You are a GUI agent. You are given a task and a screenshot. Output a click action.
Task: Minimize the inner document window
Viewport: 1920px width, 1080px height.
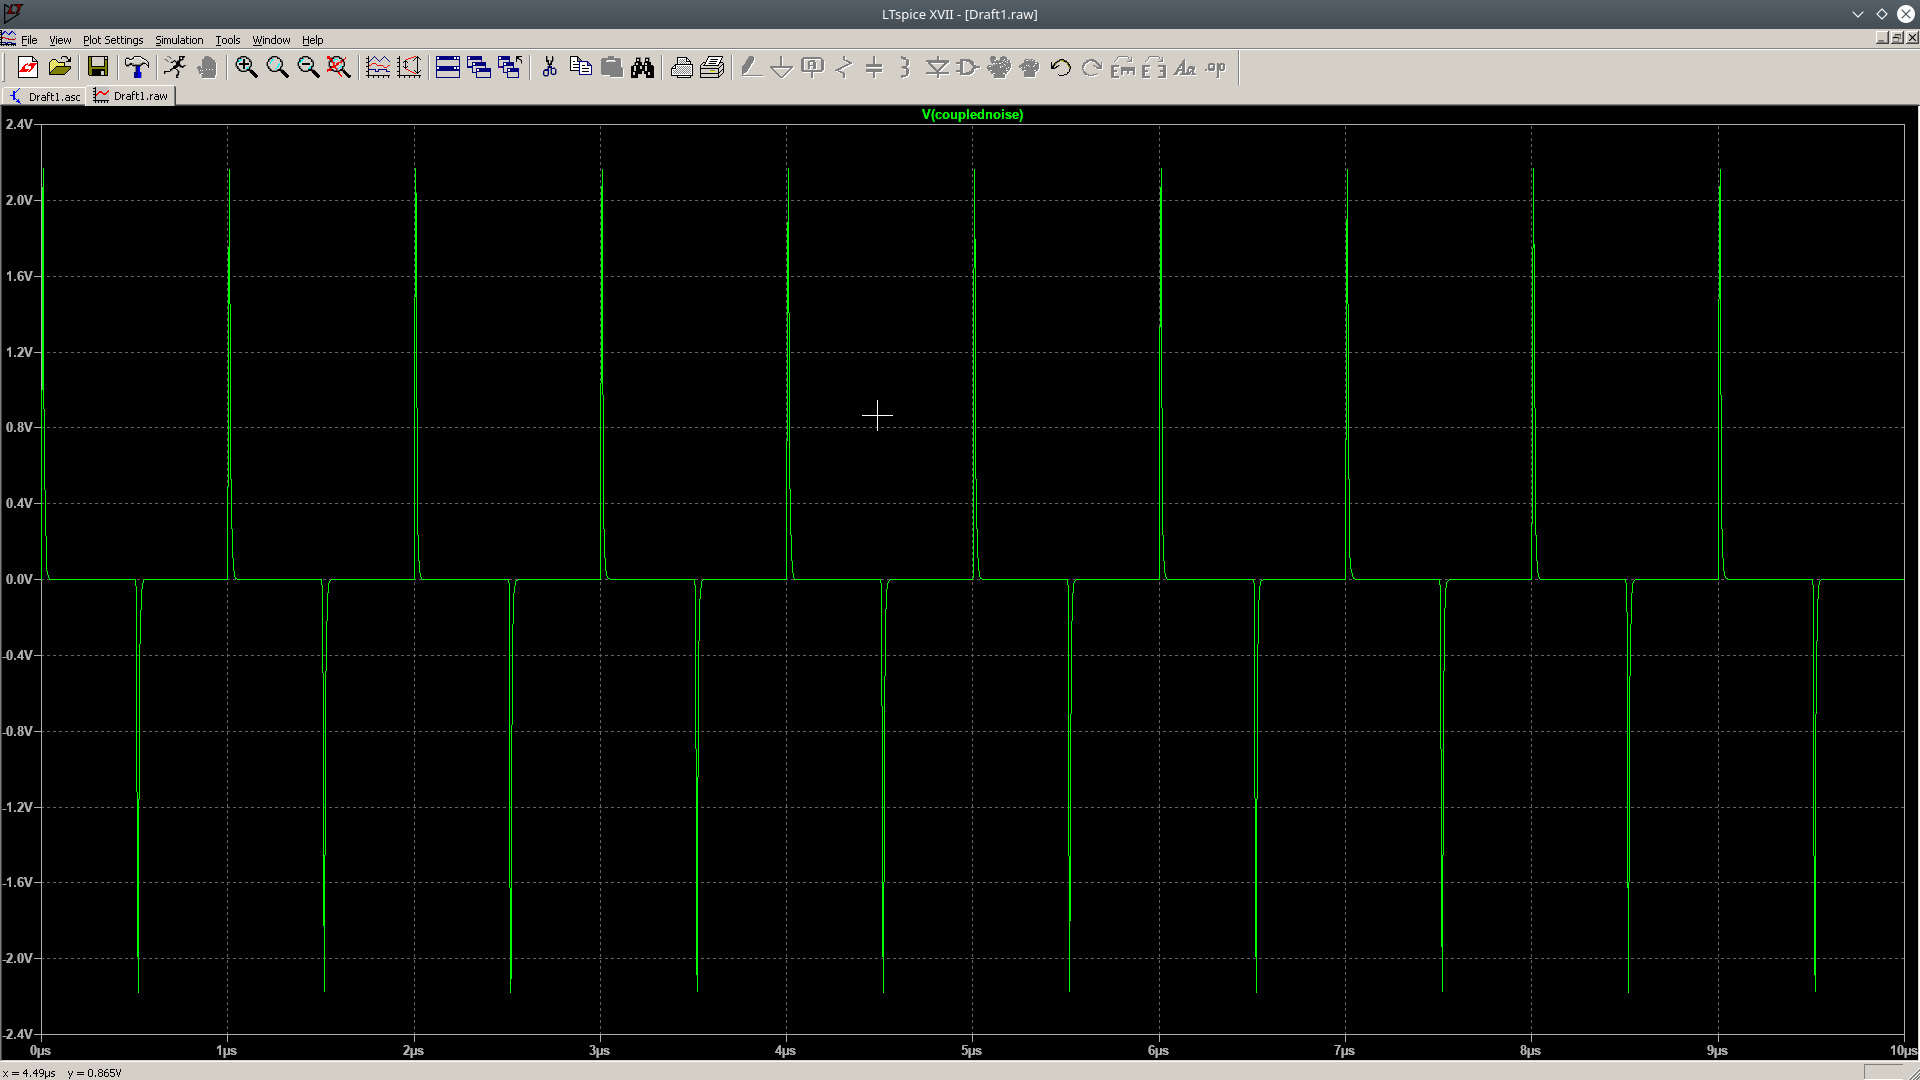[x=1882, y=38]
